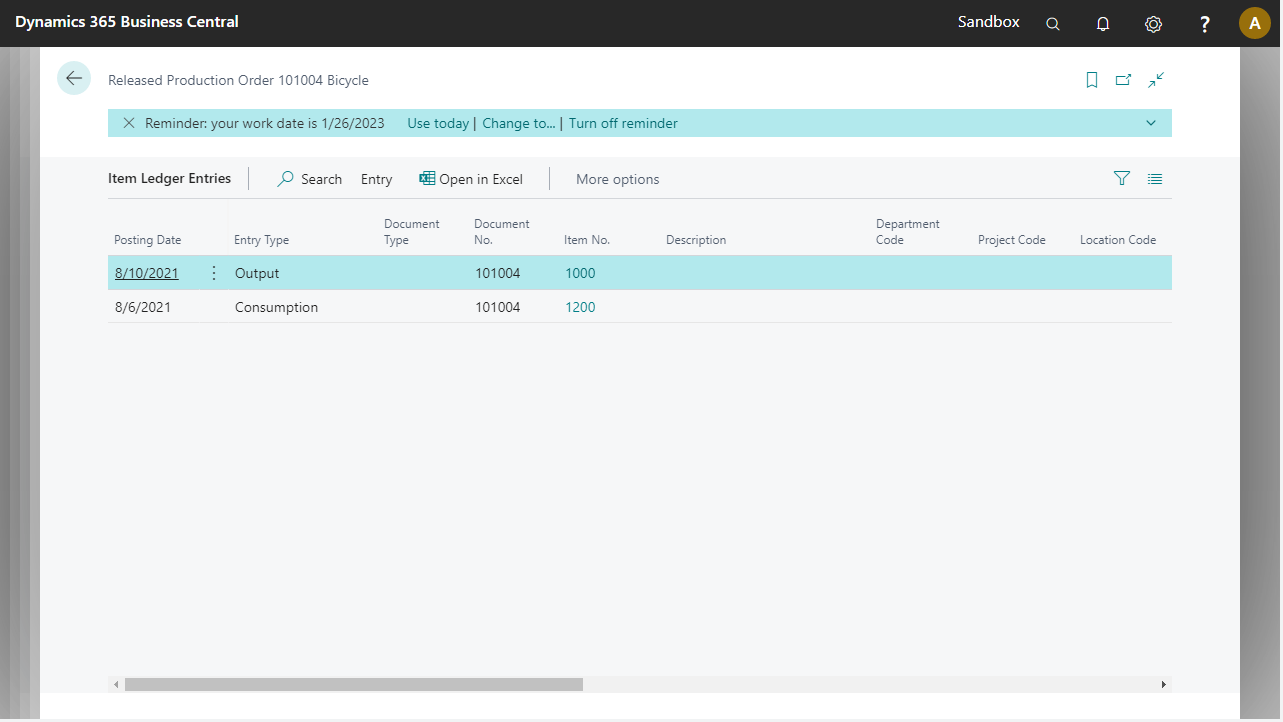Image resolution: width=1283 pixels, height=722 pixels.
Task: Dismiss the work date reminder X
Action: (129, 123)
